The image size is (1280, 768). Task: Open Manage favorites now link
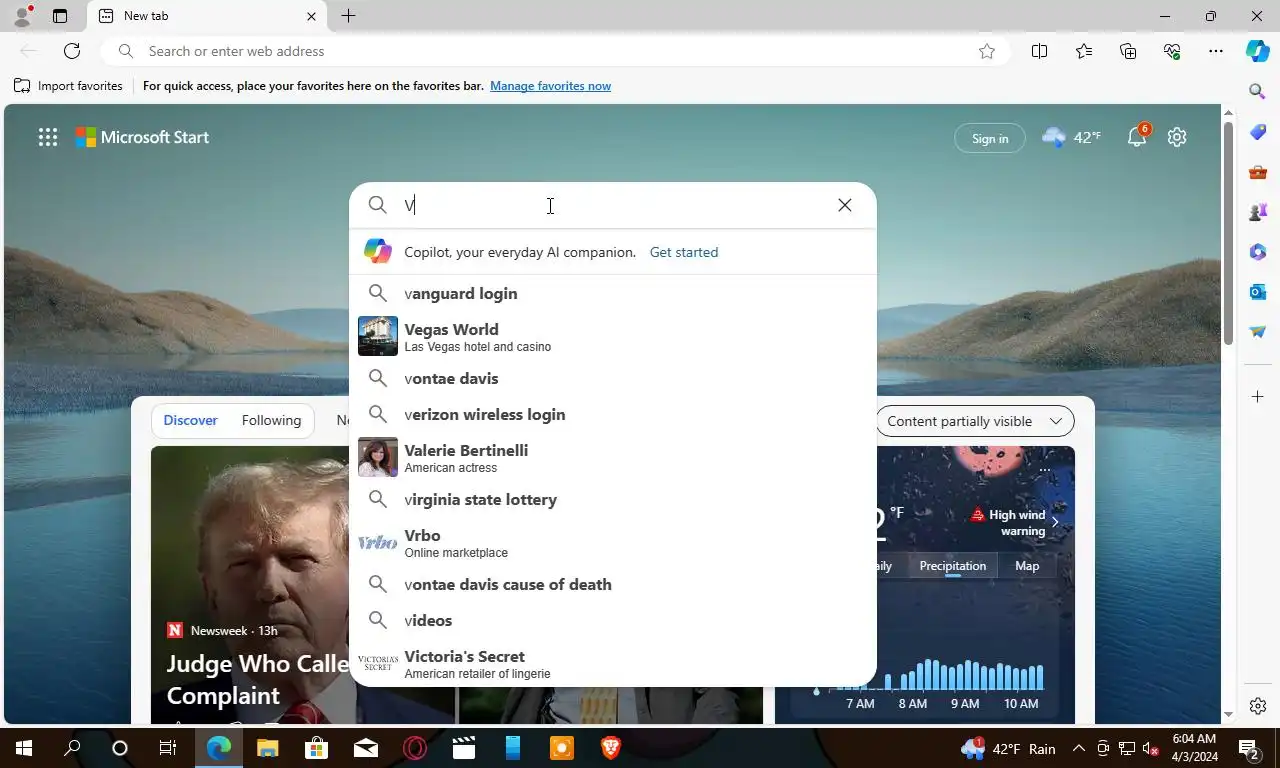click(x=550, y=86)
